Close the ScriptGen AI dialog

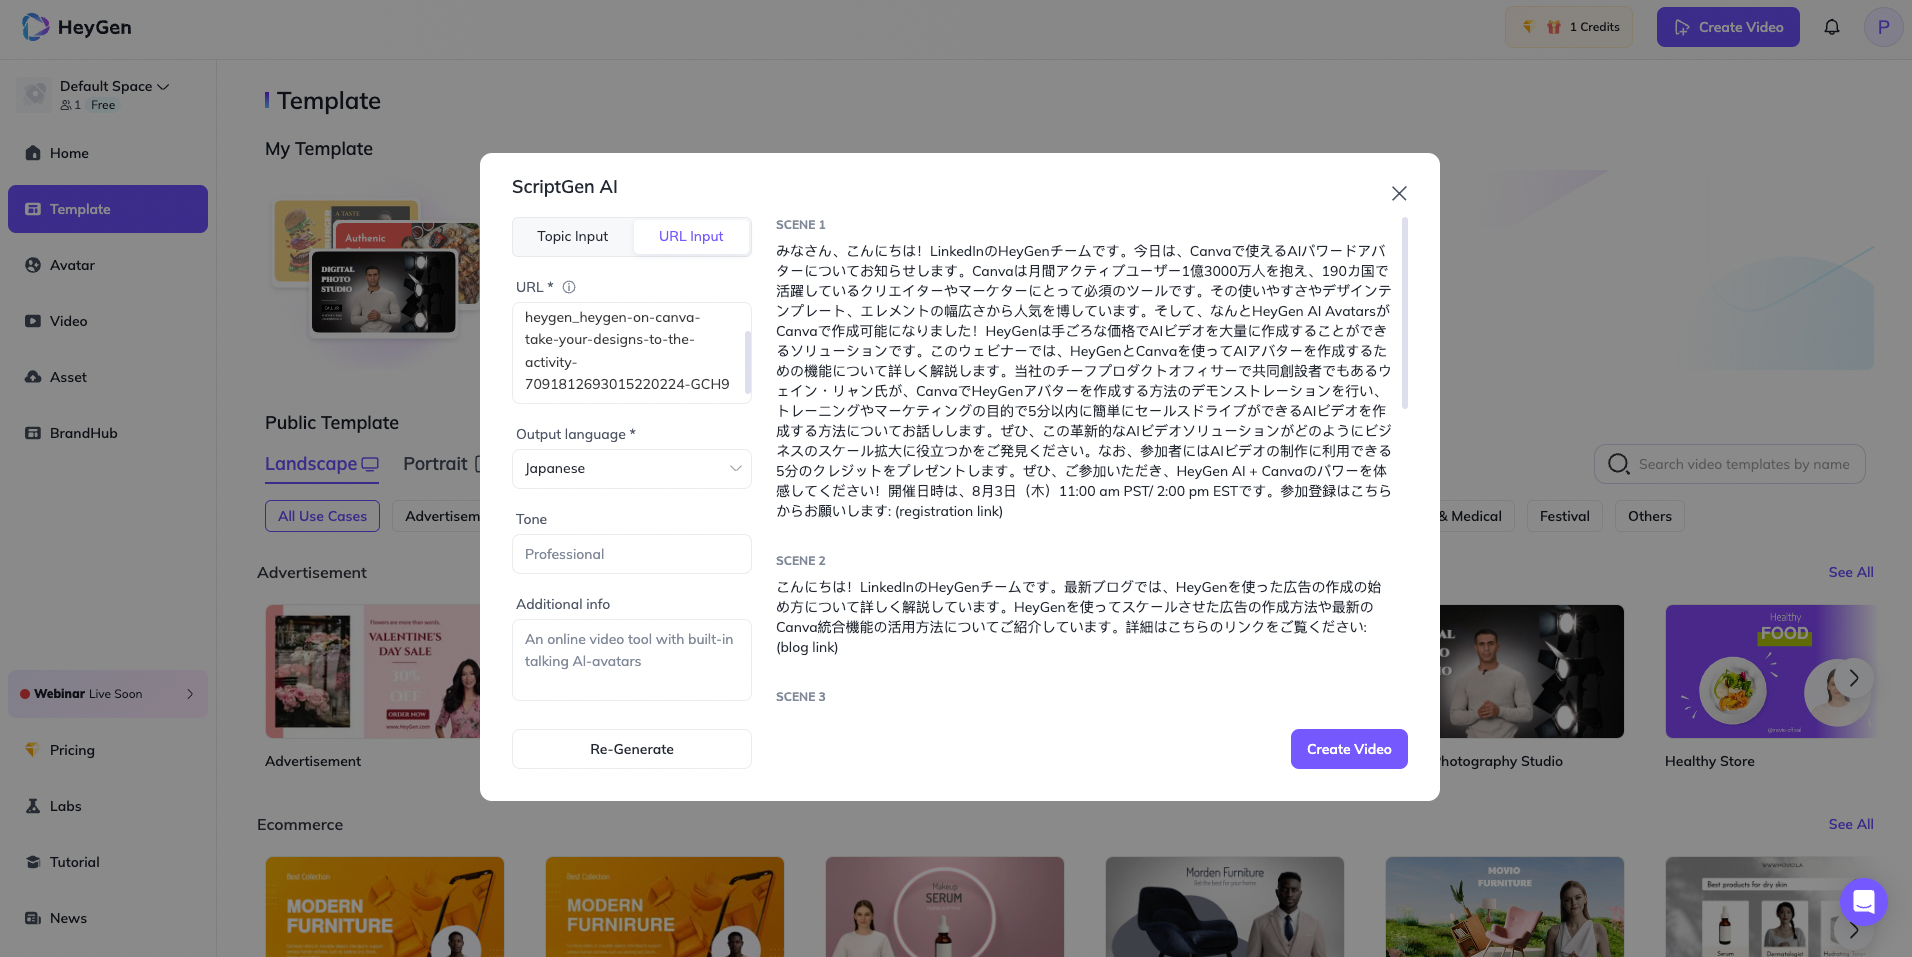(x=1399, y=193)
